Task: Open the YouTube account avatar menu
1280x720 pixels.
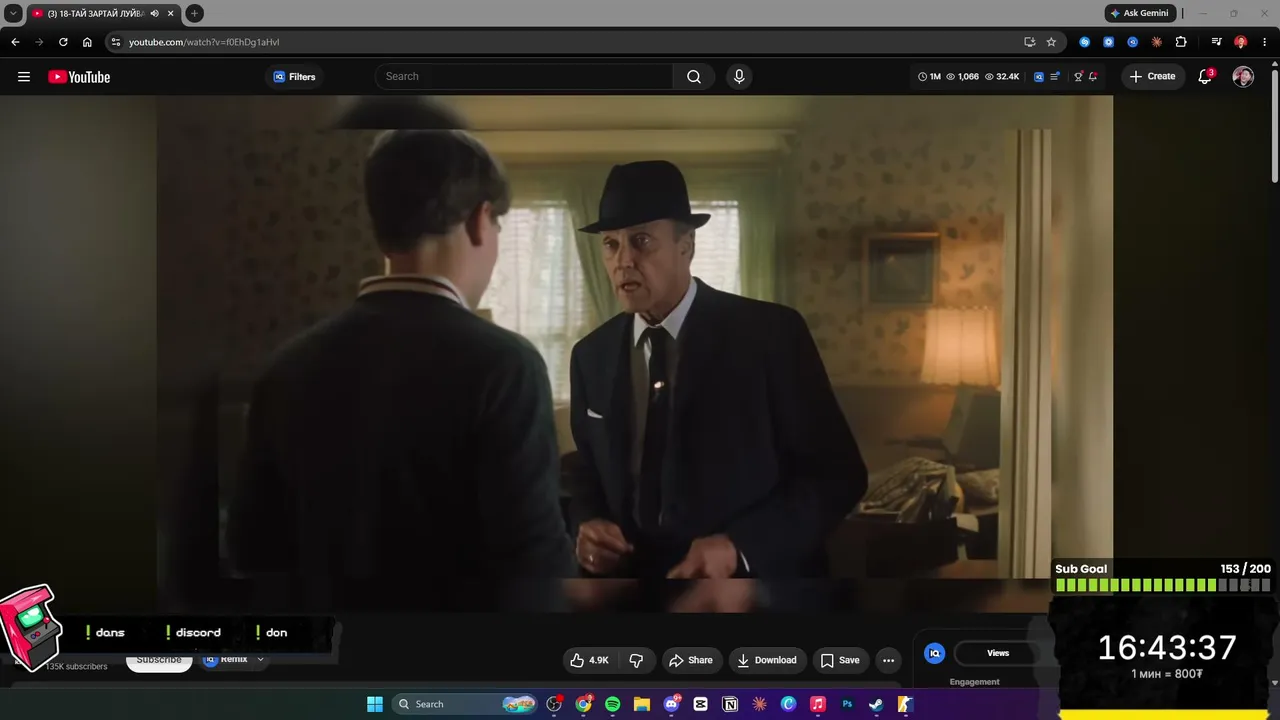Action: click(x=1243, y=77)
